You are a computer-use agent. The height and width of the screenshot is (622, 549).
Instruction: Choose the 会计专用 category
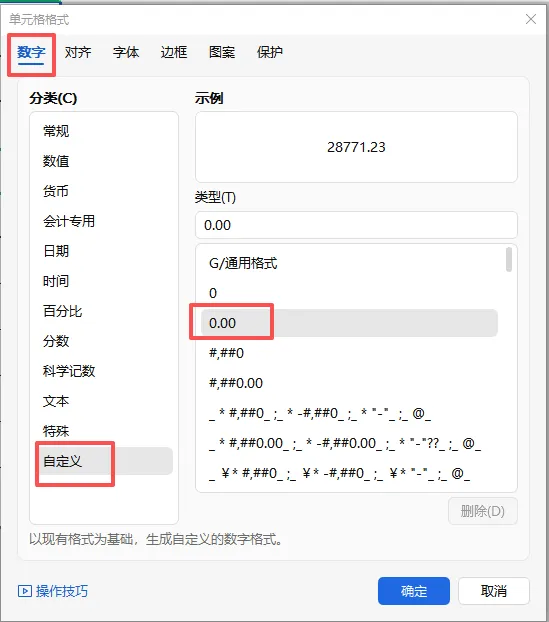[104, 221]
